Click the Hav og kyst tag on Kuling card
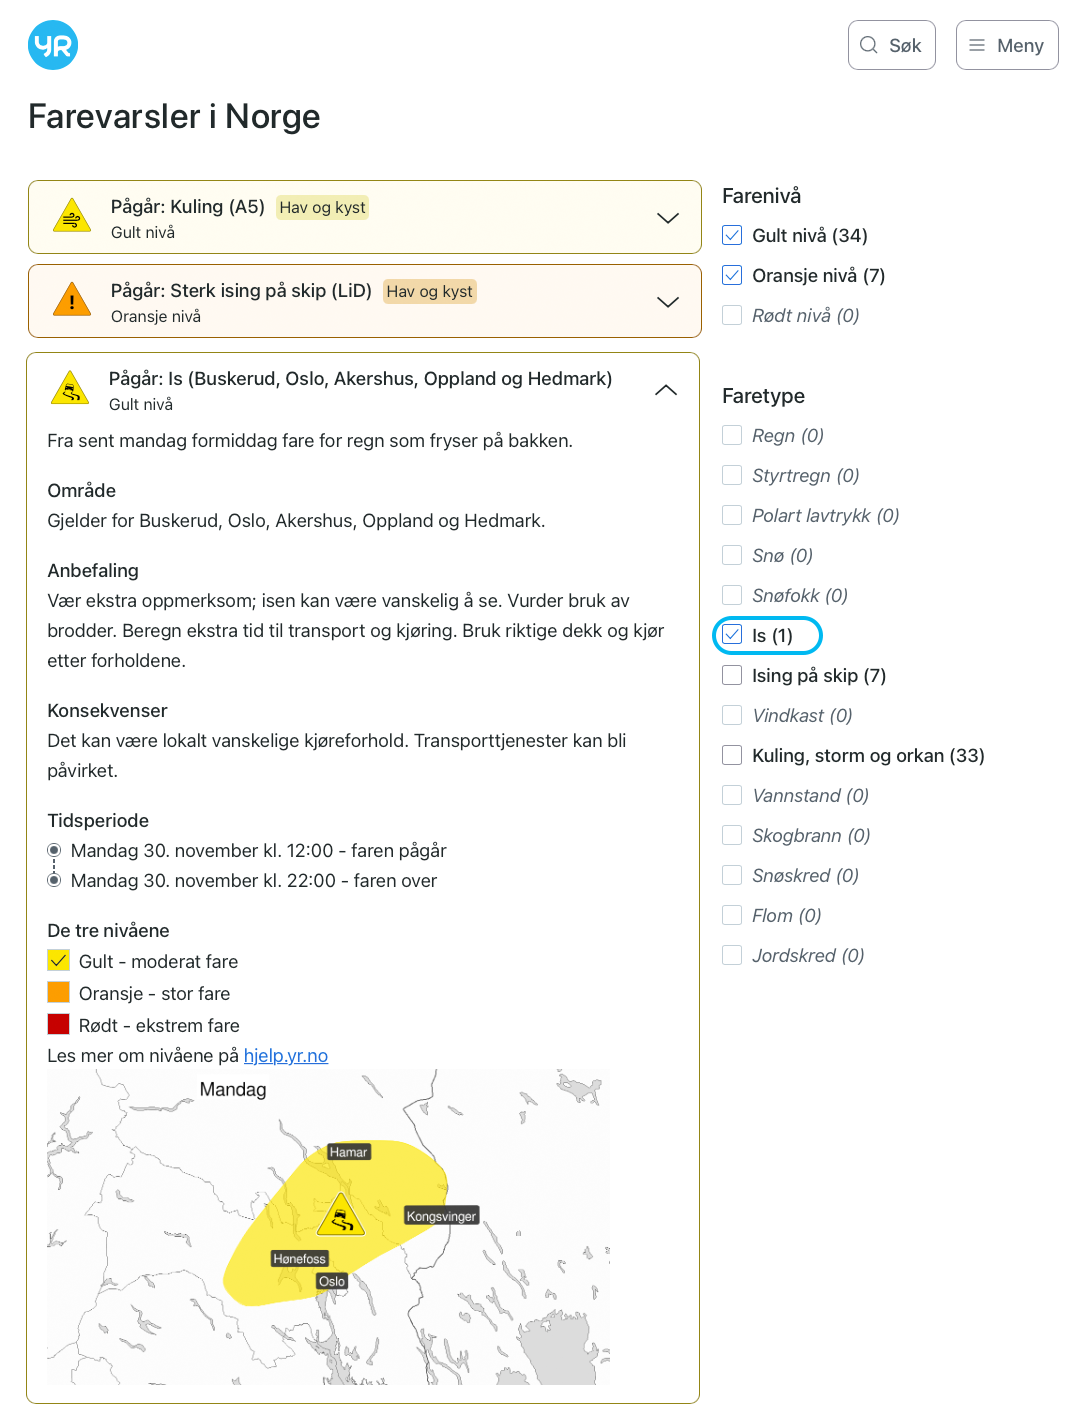Image resolution: width=1077 pixels, height=1406 pixels. [322, 207]
